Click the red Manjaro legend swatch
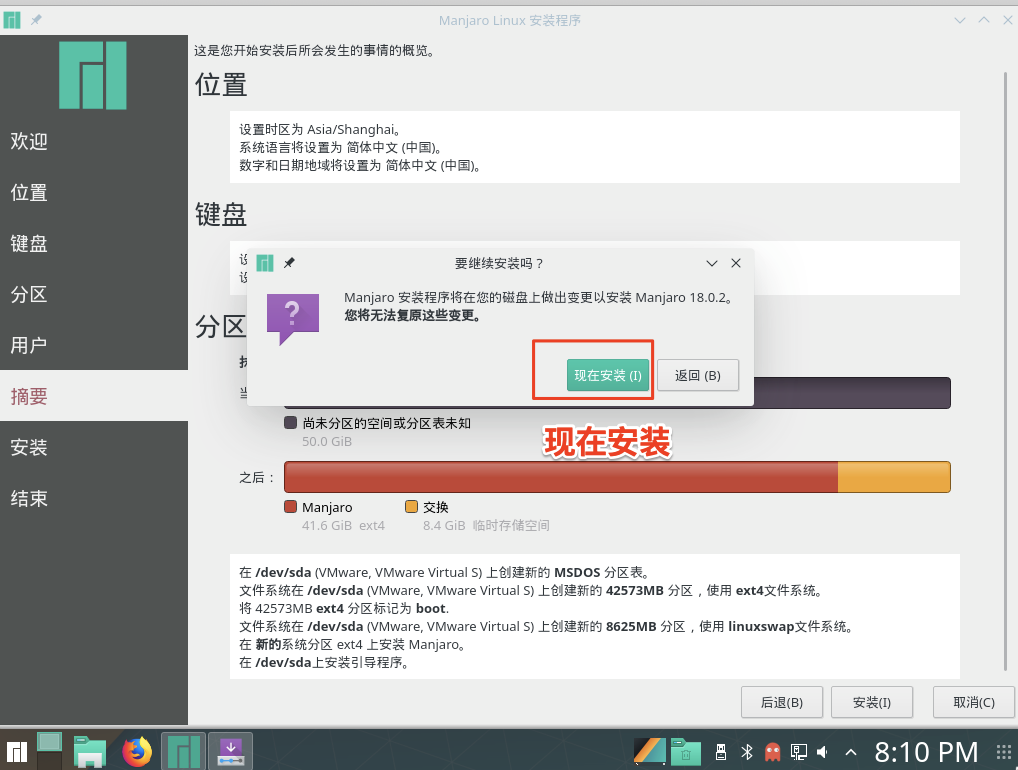 (290, 506)
